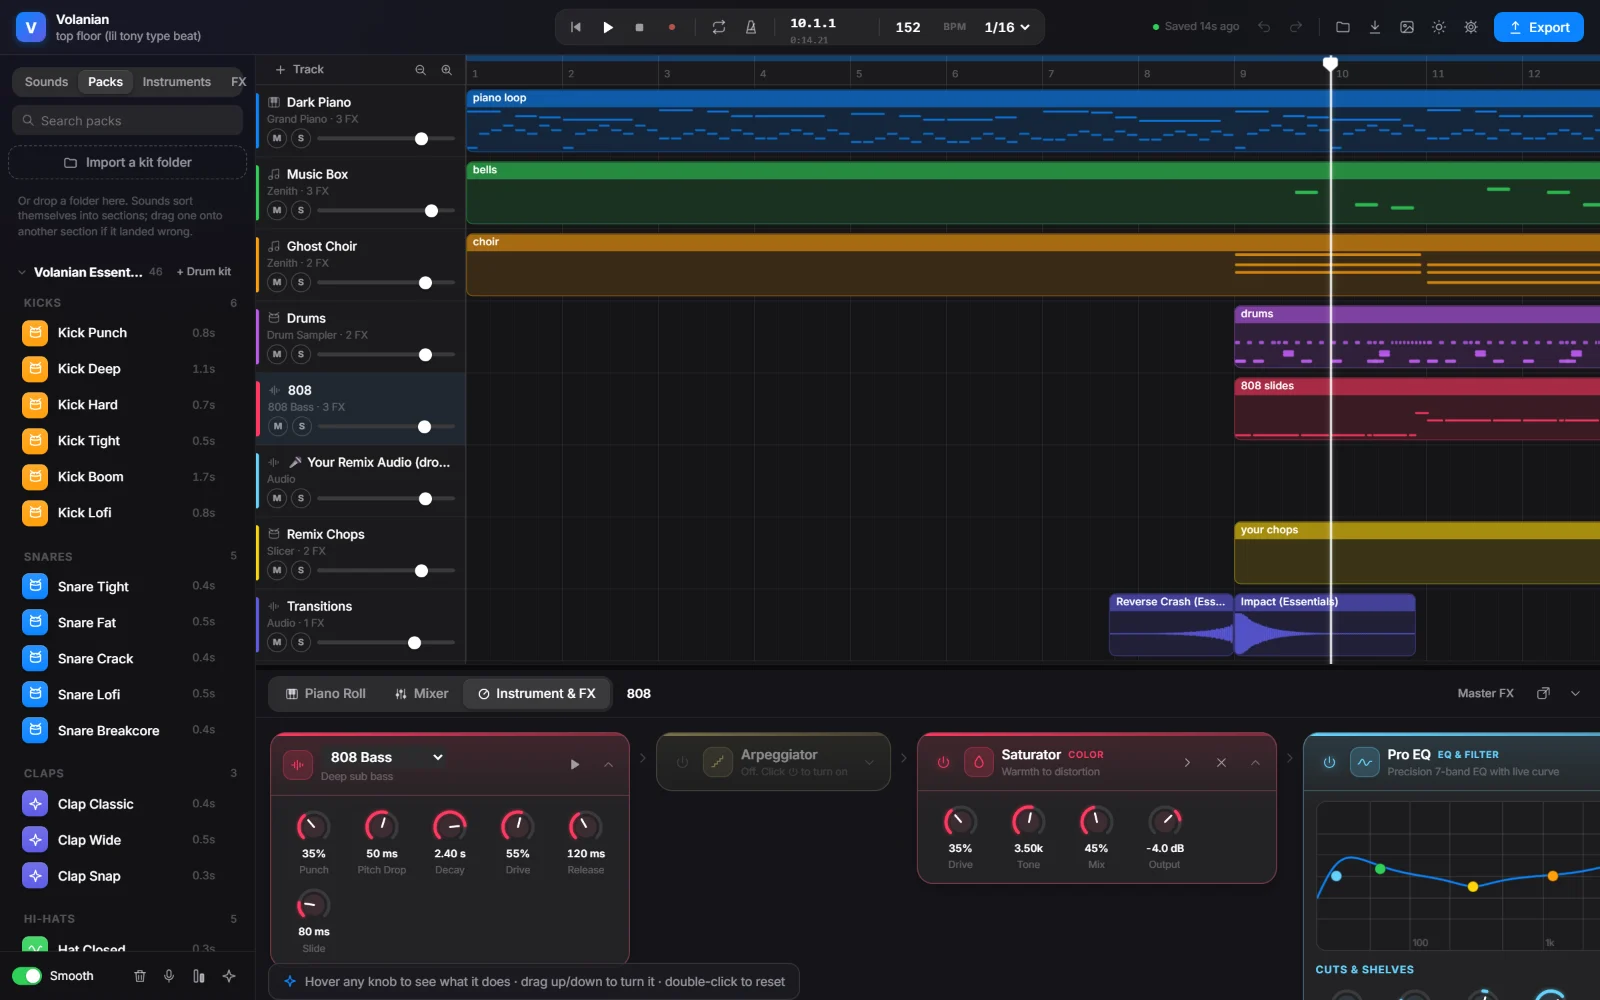Zoom in the timeline with the plus magnifier
The image size is (1600, 1000).
446,70
